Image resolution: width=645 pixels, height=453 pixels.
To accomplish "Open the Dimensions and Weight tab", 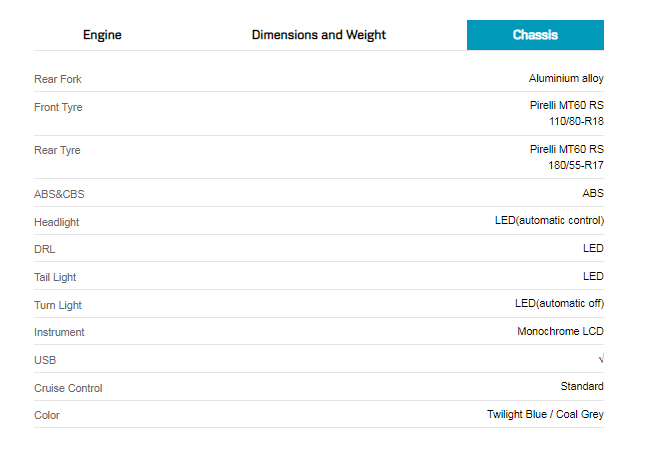I will click(x=318, y=35).
